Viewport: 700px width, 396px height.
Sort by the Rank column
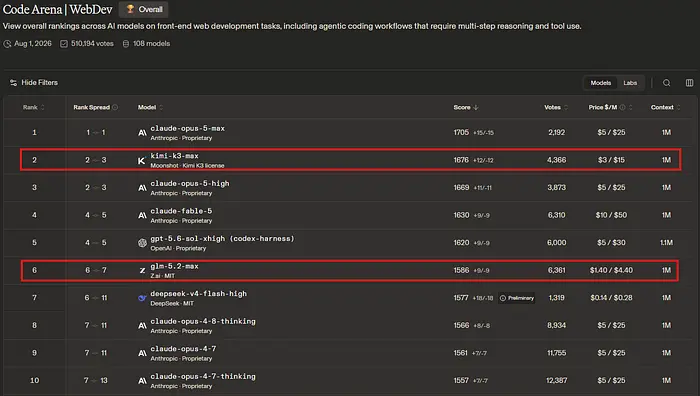point(34,107)
